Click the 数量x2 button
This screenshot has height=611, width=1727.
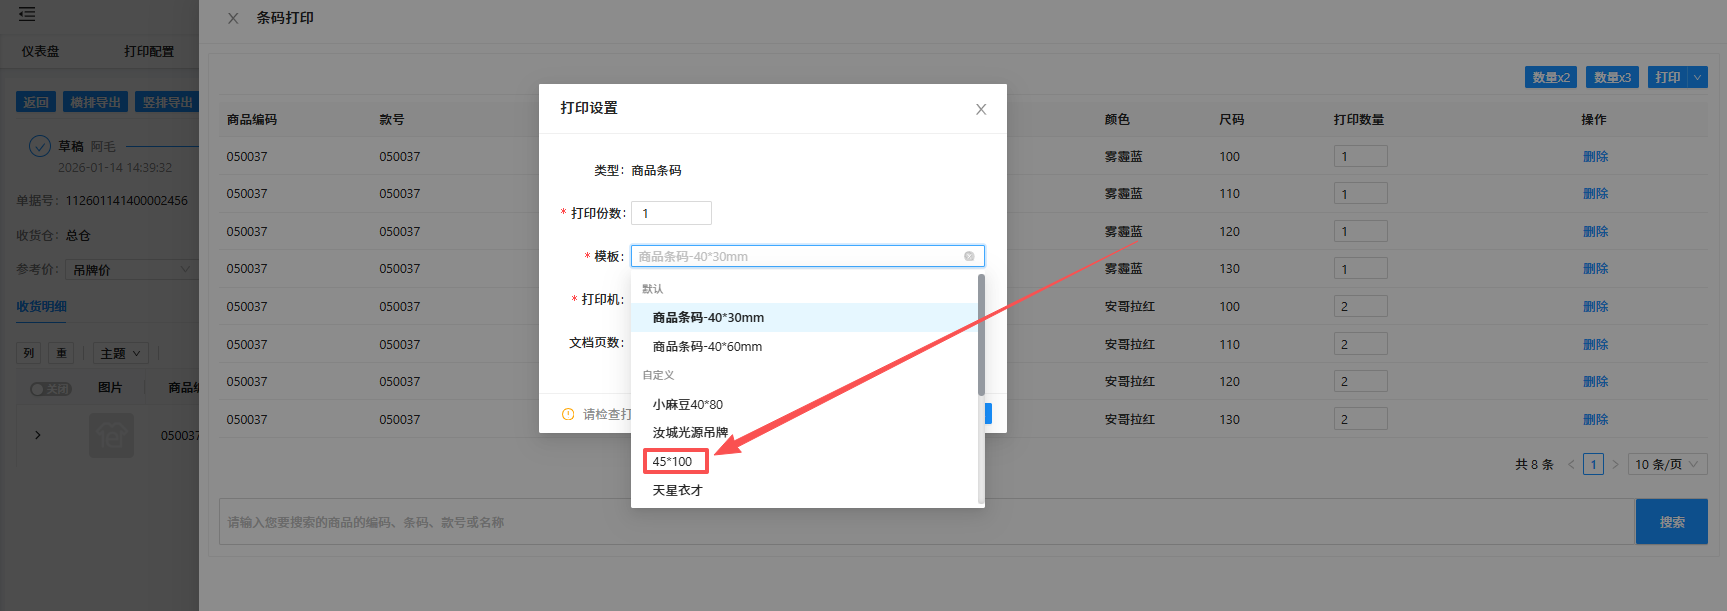[x=1550, y=77]
